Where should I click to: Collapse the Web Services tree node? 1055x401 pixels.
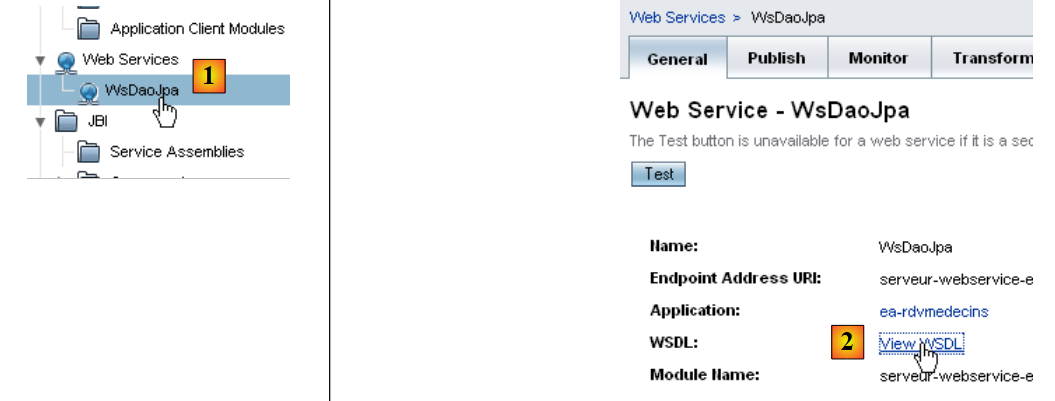41,60
